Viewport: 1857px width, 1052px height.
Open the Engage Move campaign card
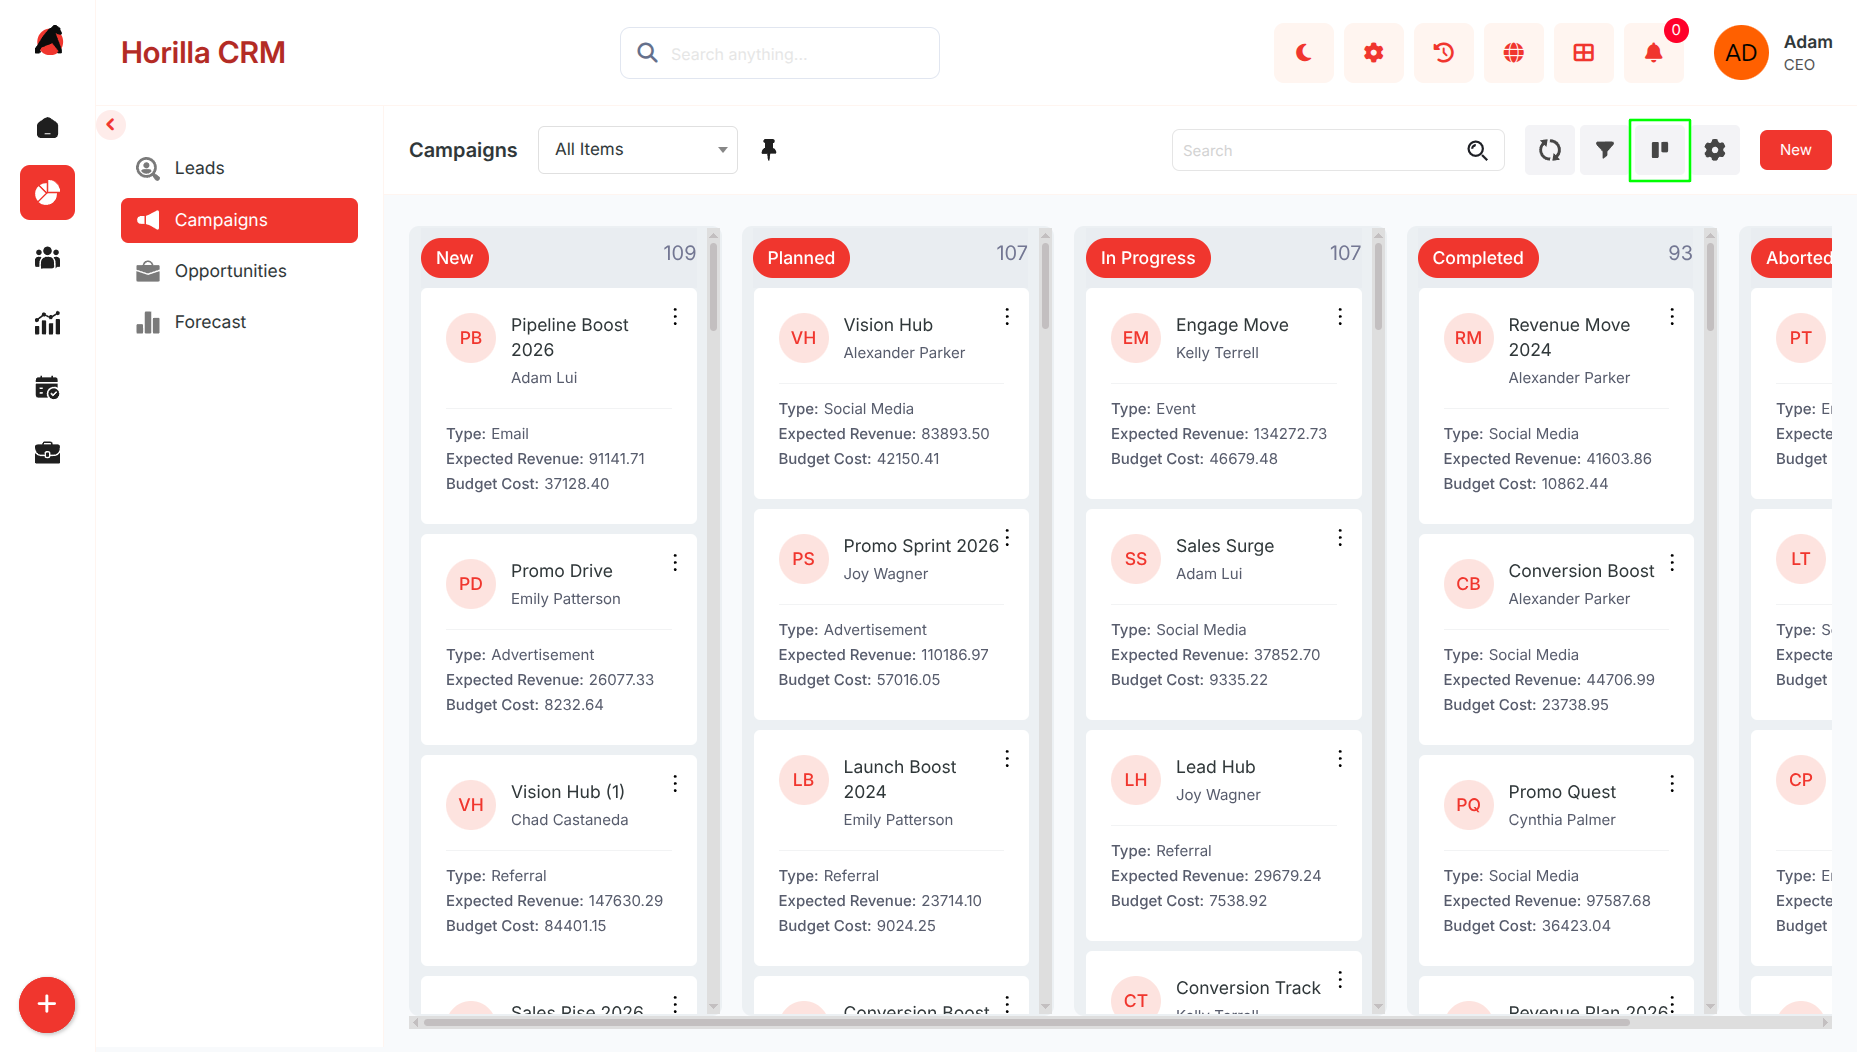[x=1223, y=393]
